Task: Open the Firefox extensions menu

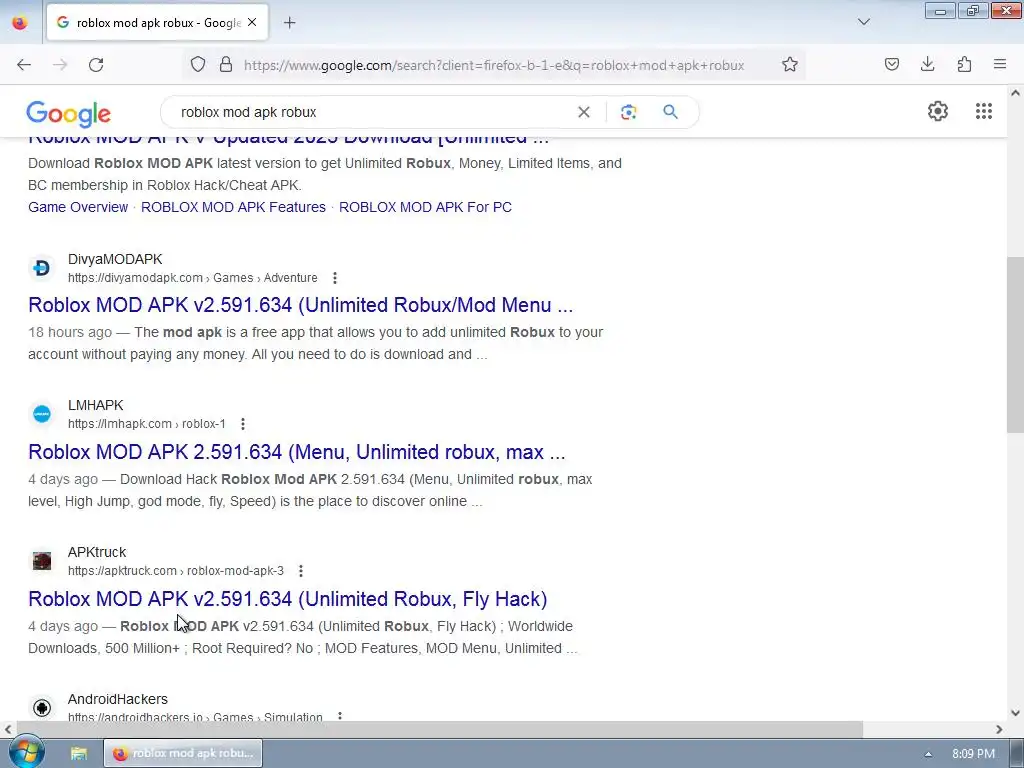Action: [x=964, y=65]
